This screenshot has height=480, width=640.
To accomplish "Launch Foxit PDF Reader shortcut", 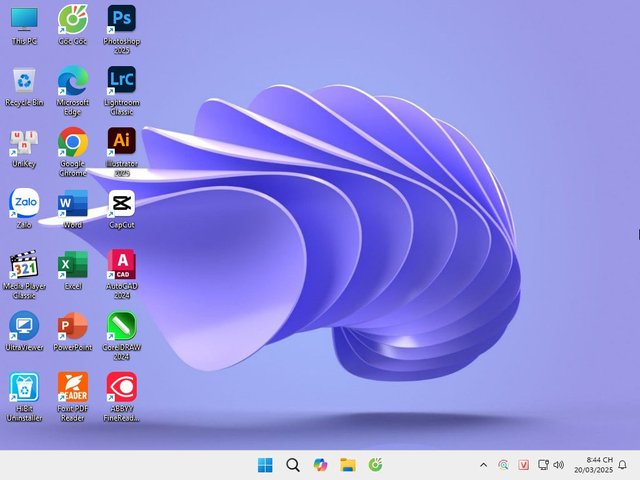I will [73, 397].
